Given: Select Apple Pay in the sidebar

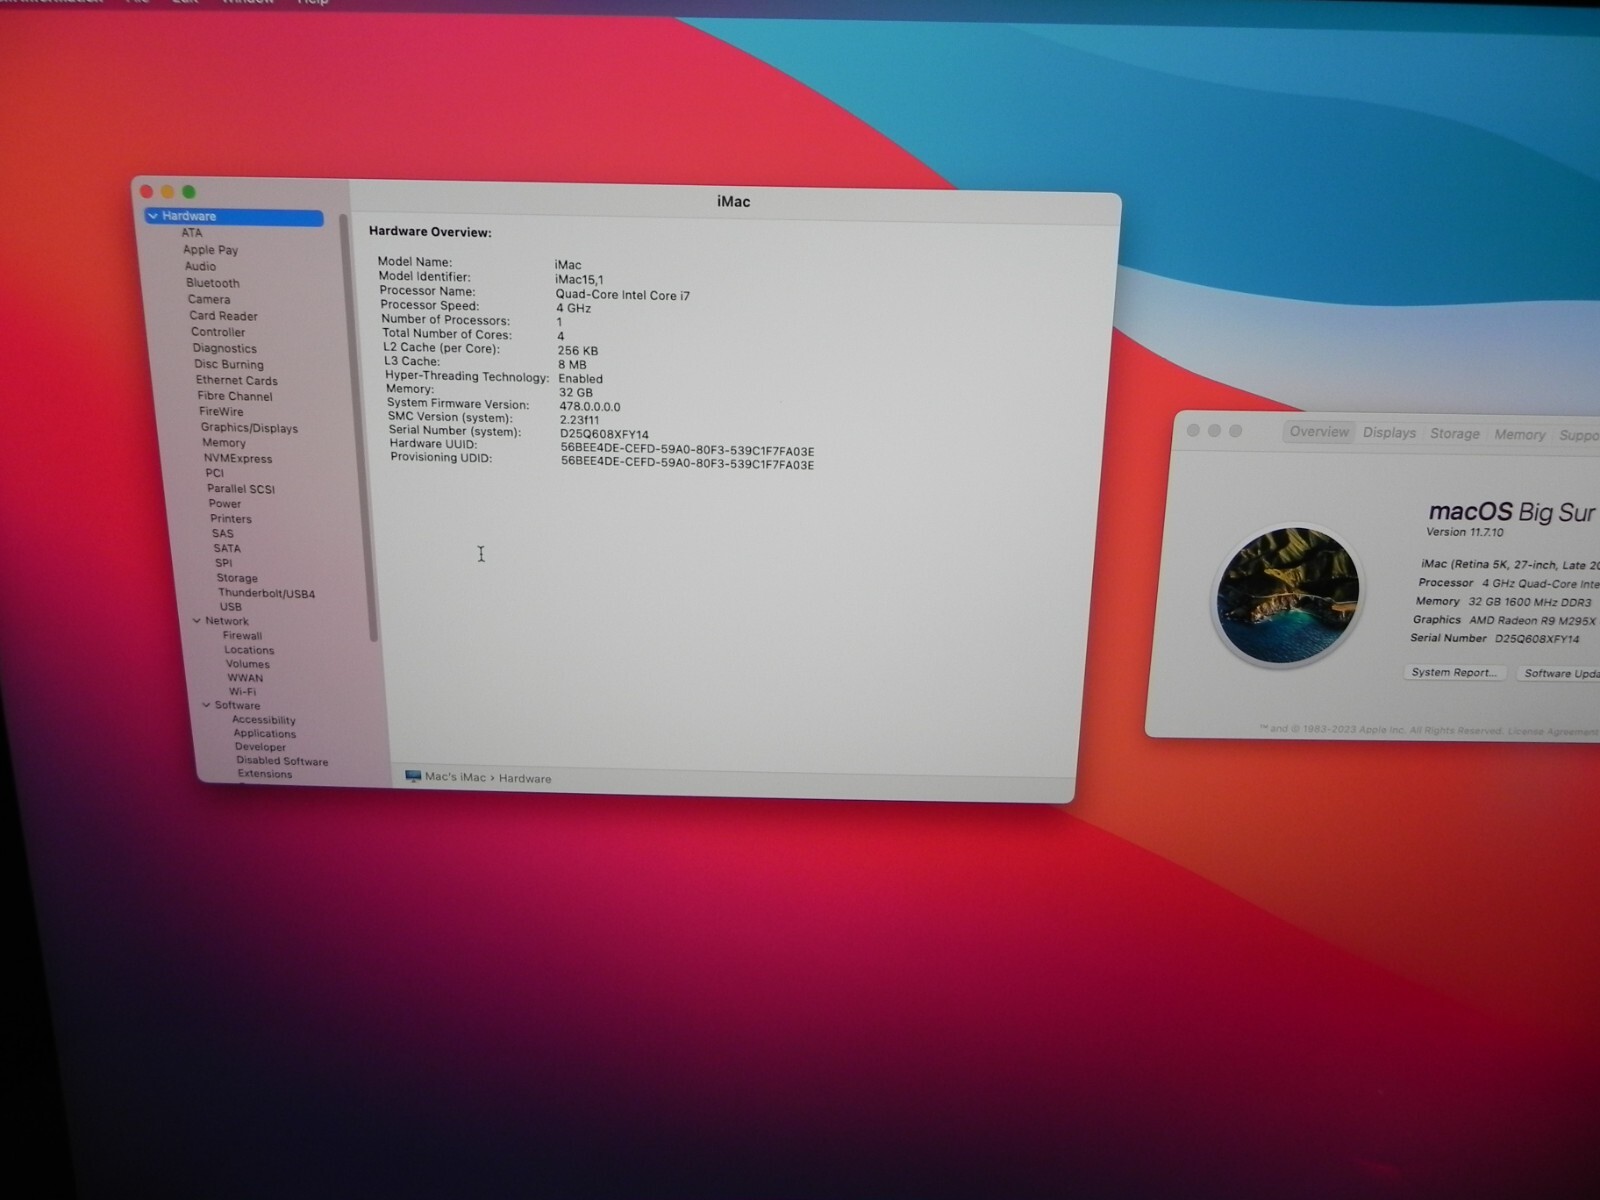Looking at the screenshot, I should coord(210,250).
